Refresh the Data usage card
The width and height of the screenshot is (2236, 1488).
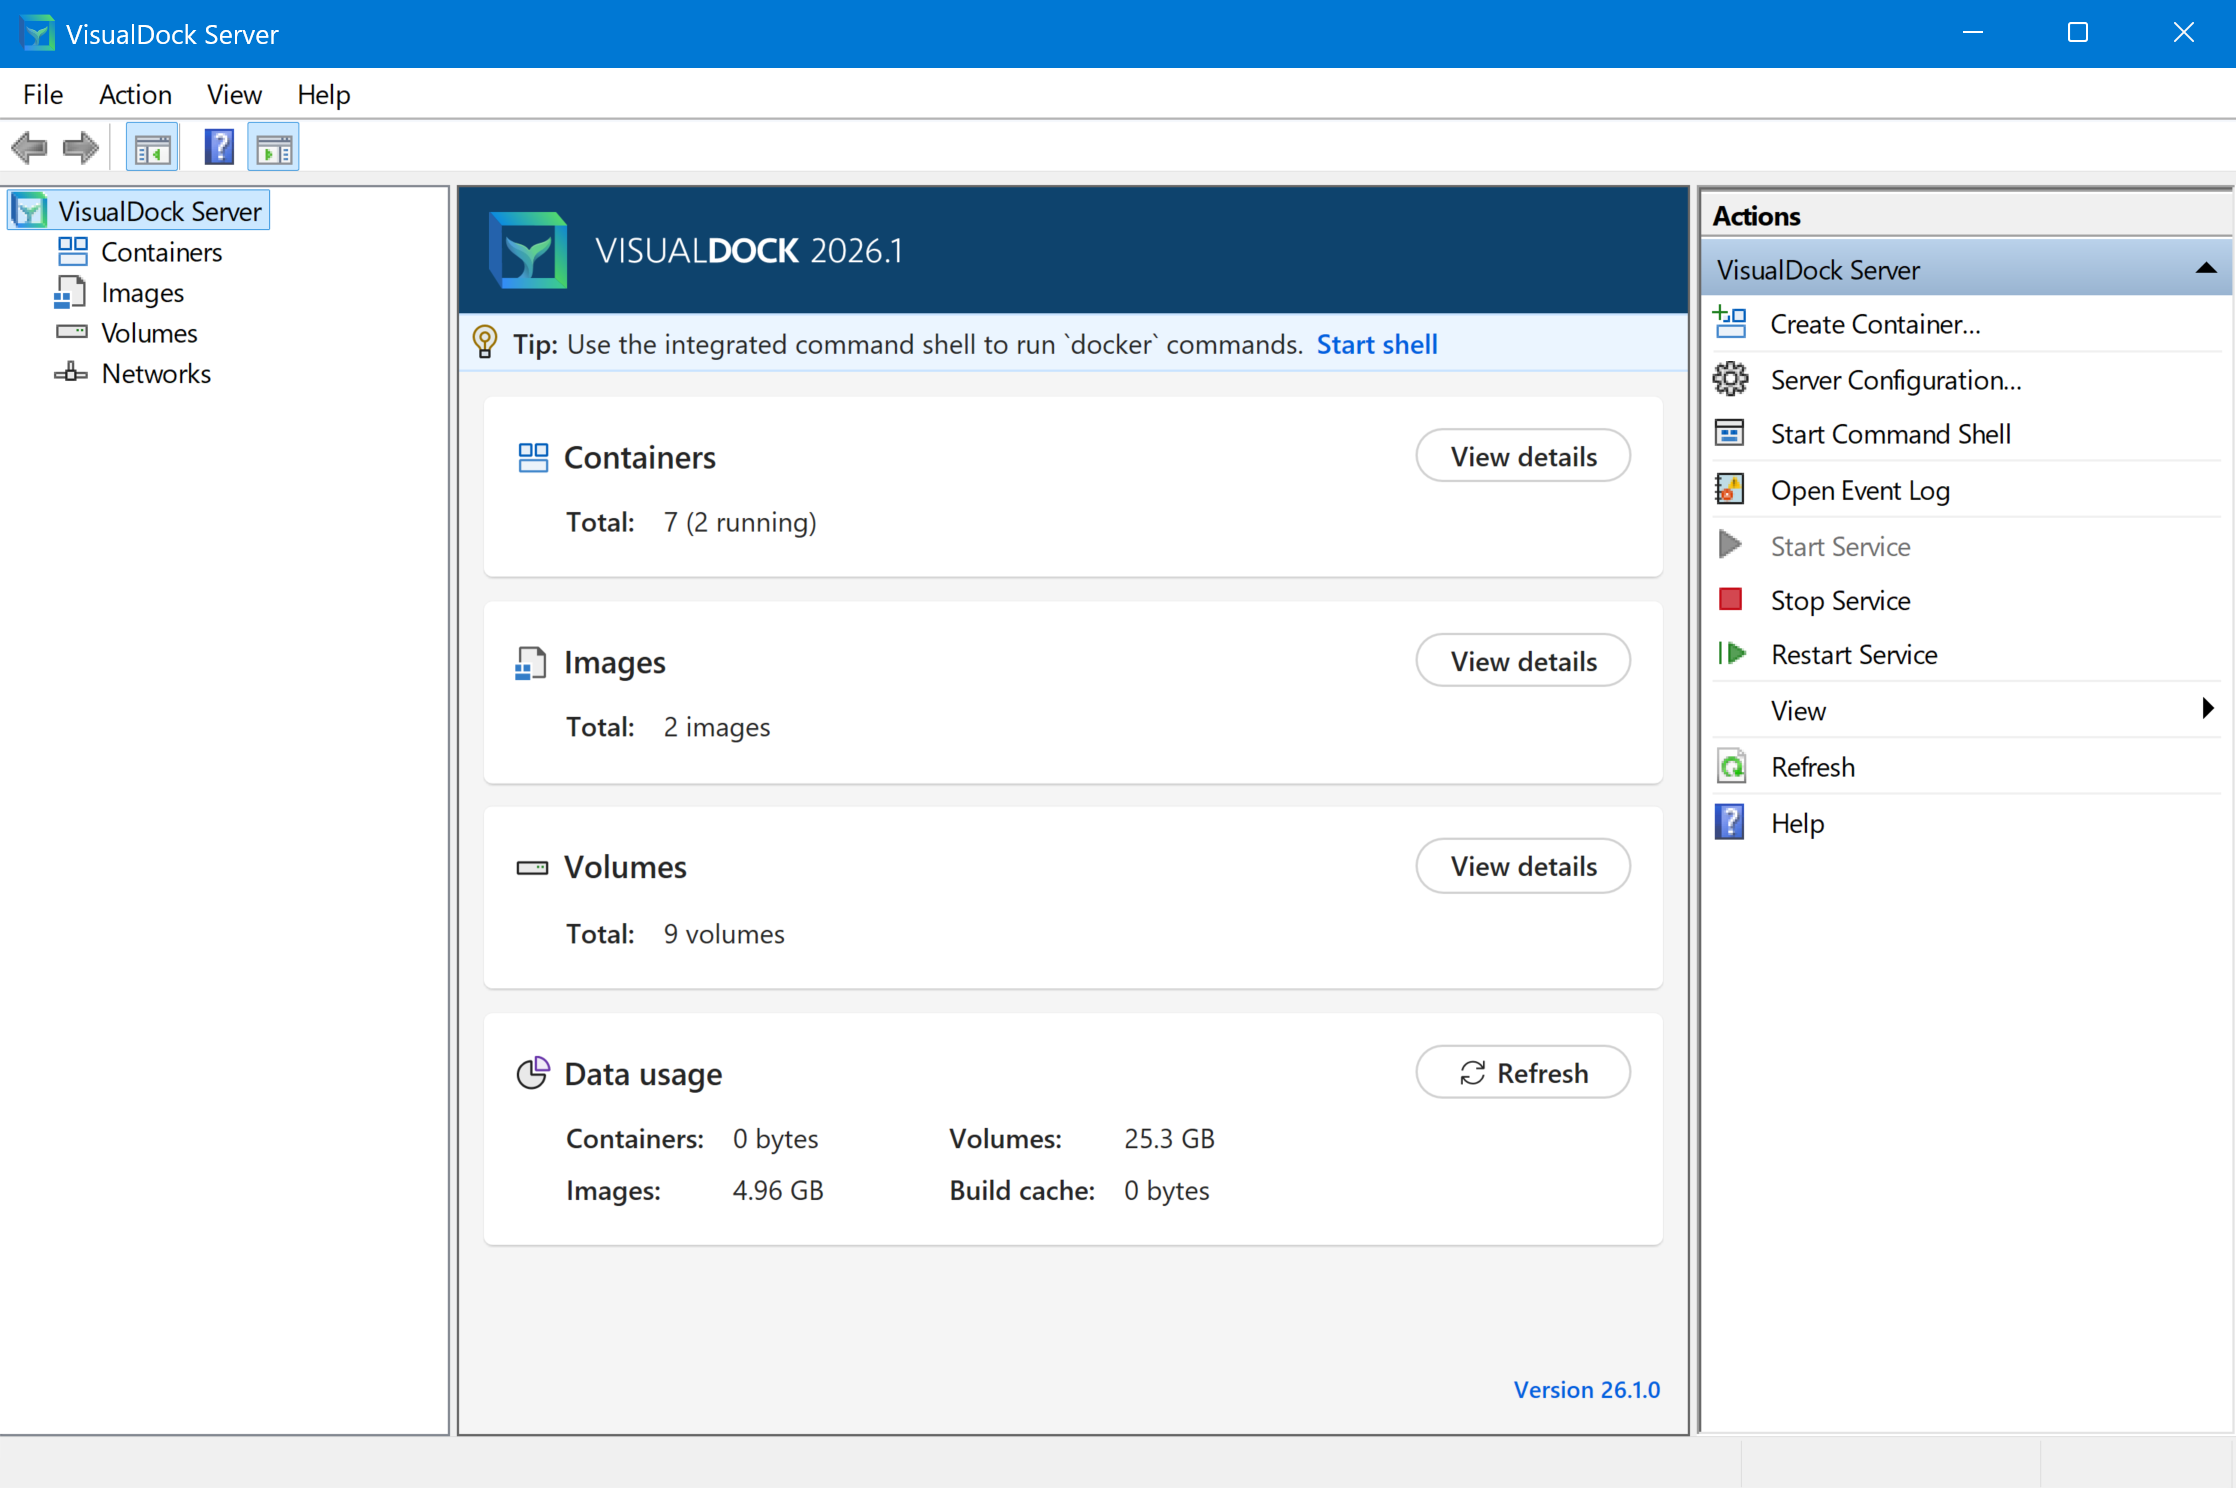1523,1073
